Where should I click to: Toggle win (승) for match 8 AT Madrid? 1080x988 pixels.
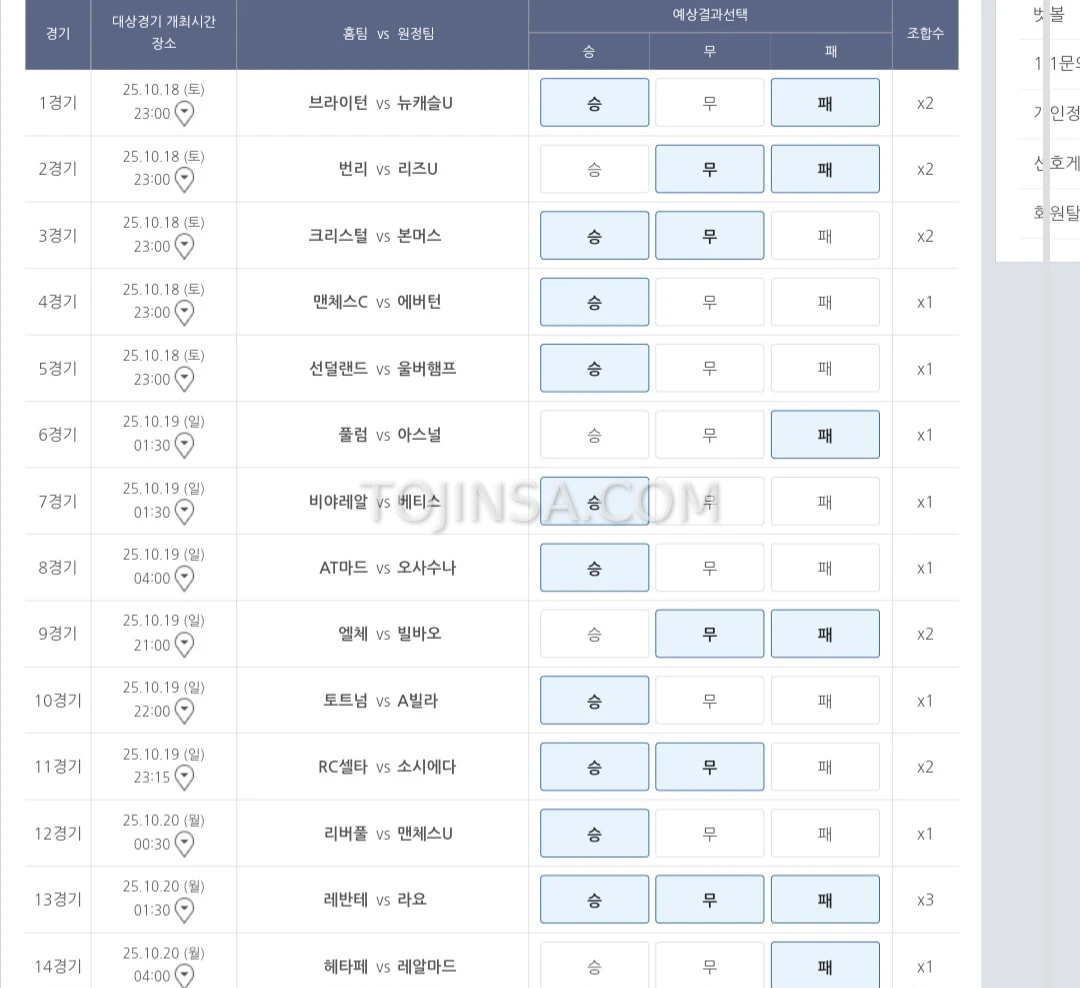tap(594, 568)
